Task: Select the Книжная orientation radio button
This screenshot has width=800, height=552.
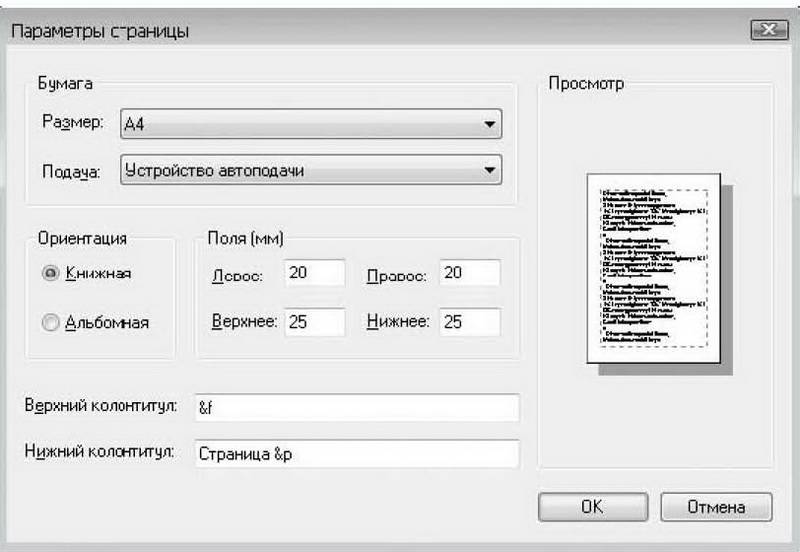Action: [51, 272]
